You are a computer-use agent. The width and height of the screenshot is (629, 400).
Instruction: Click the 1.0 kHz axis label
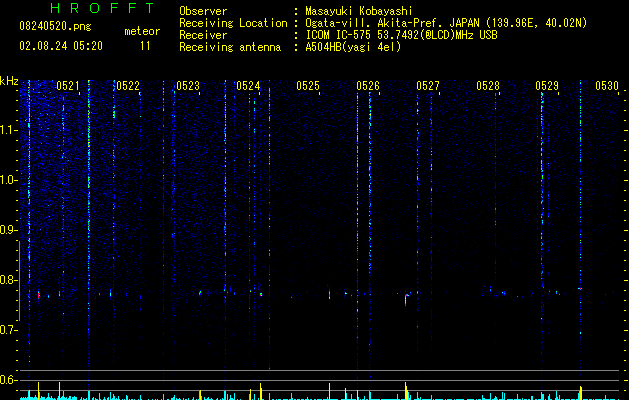(9, 180)
